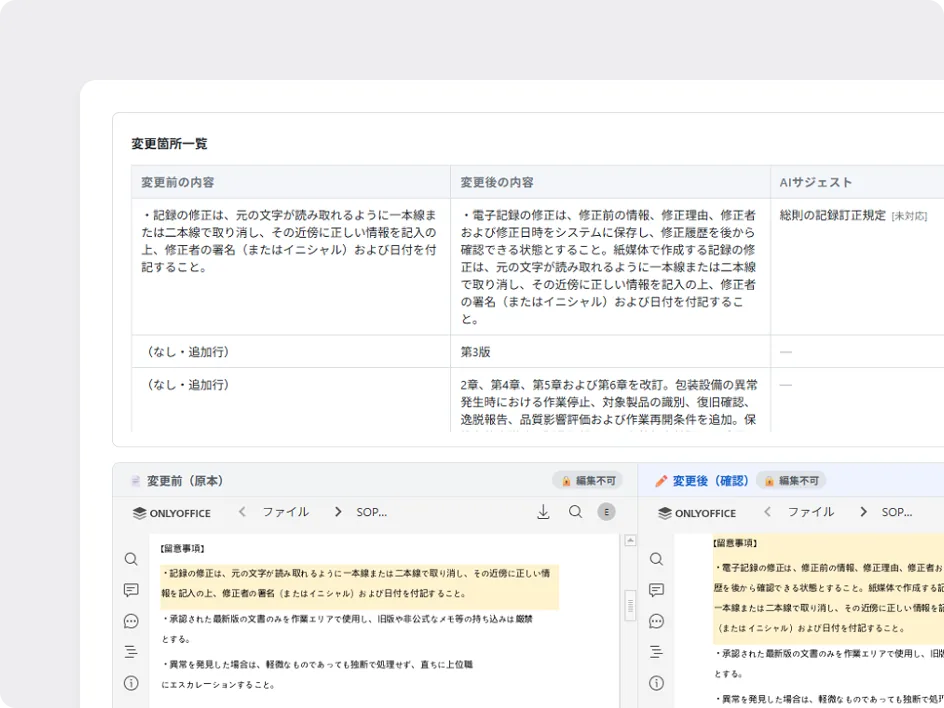Image resolution: width=944 pixels, height=708 pixels.
Task: Click the document icon beside 変更前（原本）
Action: pyautogui.click(x=135, y=480)
